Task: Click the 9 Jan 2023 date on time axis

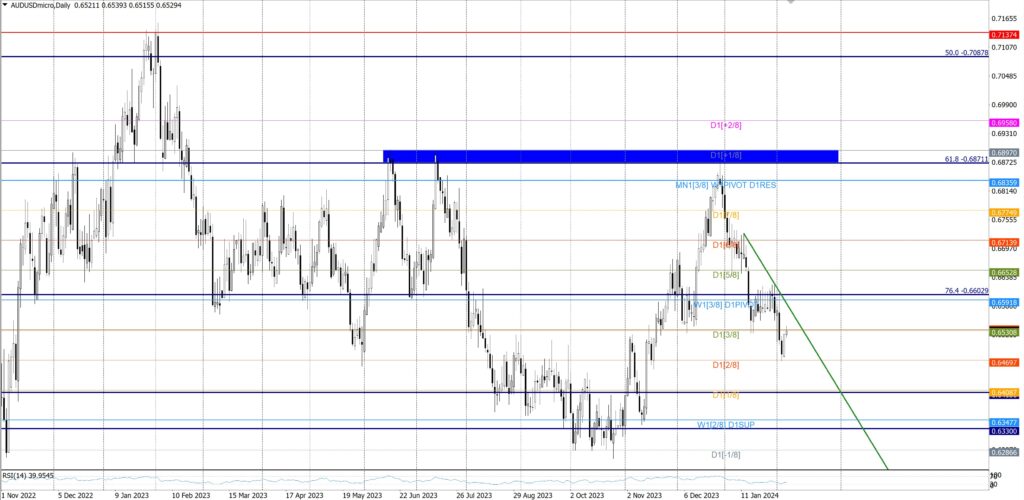Action: [x=131, y=494]
